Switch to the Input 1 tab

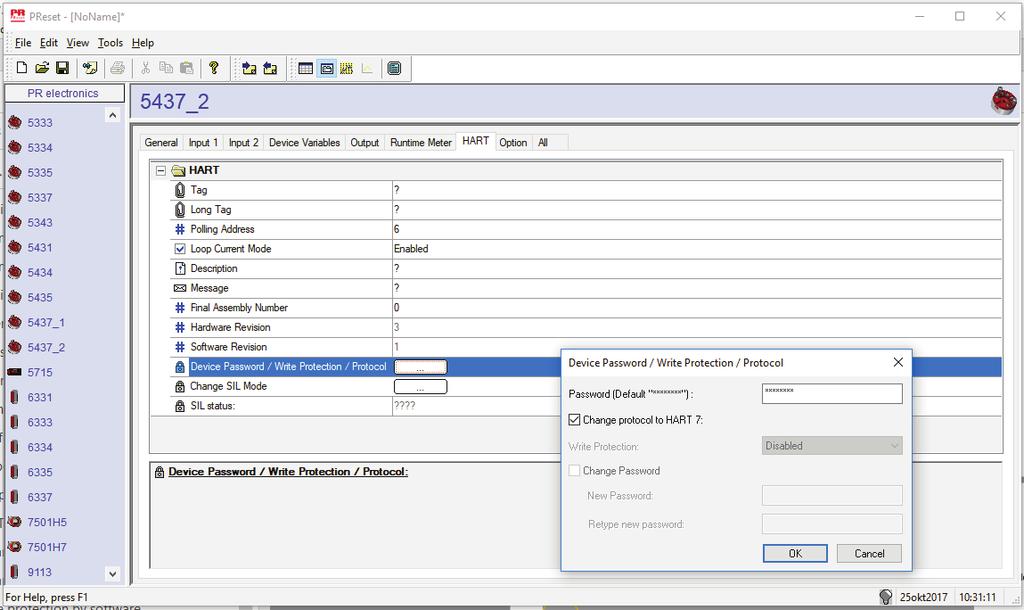coord(203,142)
